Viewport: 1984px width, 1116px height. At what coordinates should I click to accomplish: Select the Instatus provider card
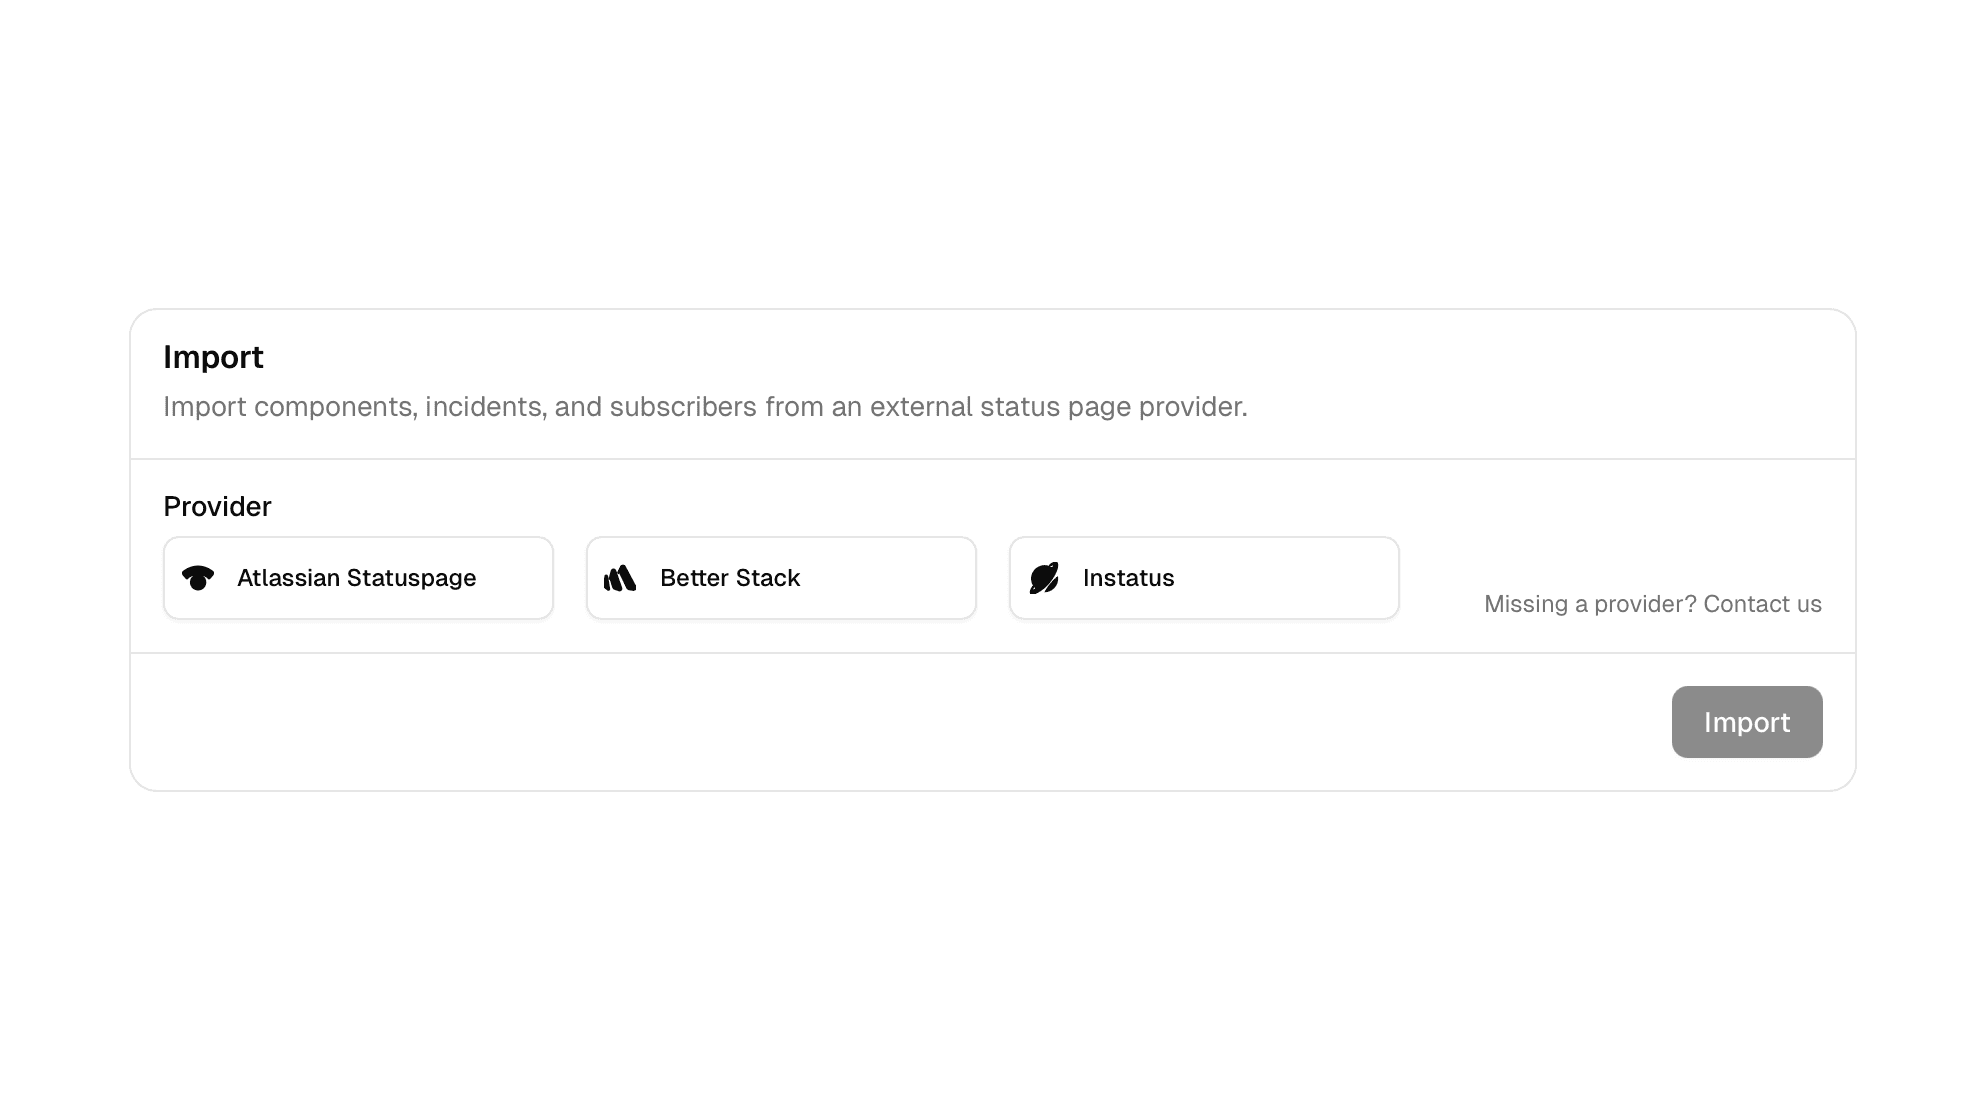[1203, 578]
